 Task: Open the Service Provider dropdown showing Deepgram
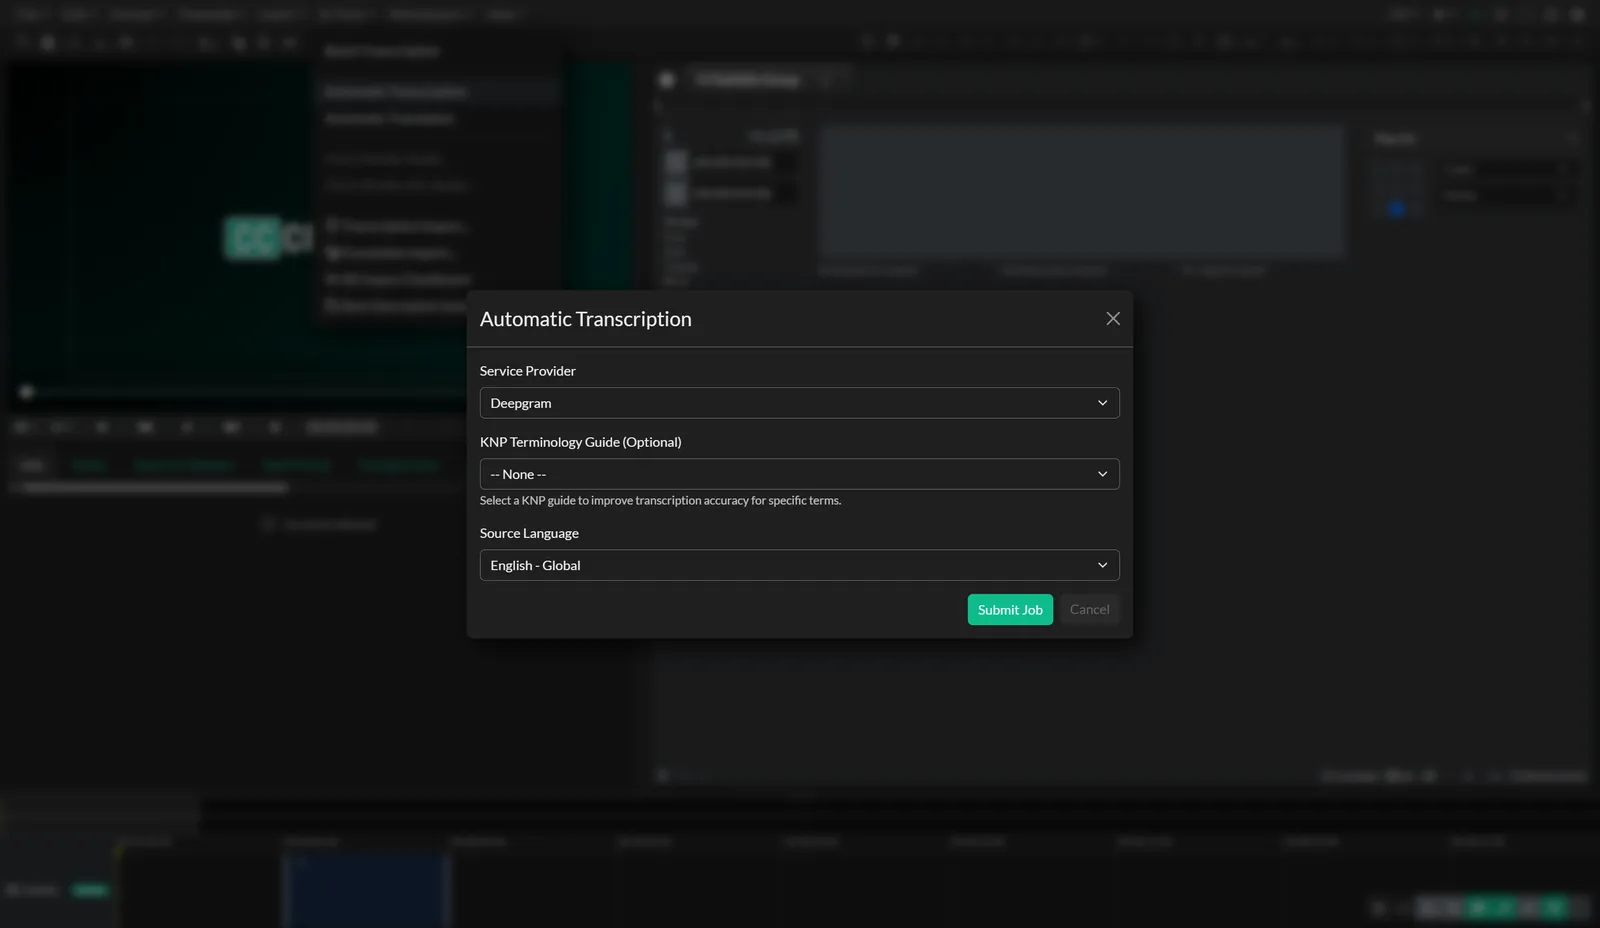pyautogui.click(x=799, y=403)
